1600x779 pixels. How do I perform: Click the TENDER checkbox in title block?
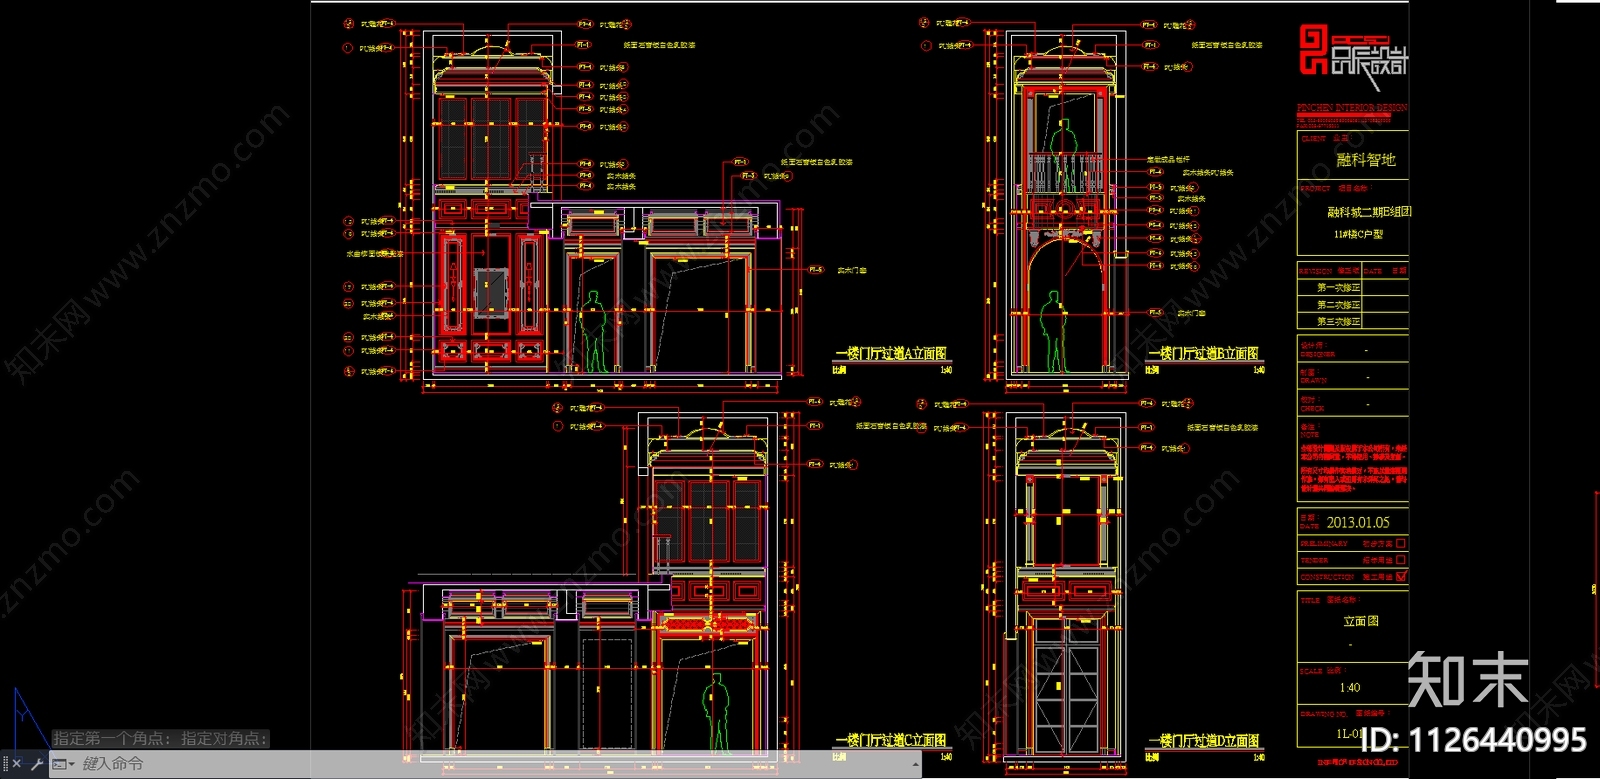1401,560
